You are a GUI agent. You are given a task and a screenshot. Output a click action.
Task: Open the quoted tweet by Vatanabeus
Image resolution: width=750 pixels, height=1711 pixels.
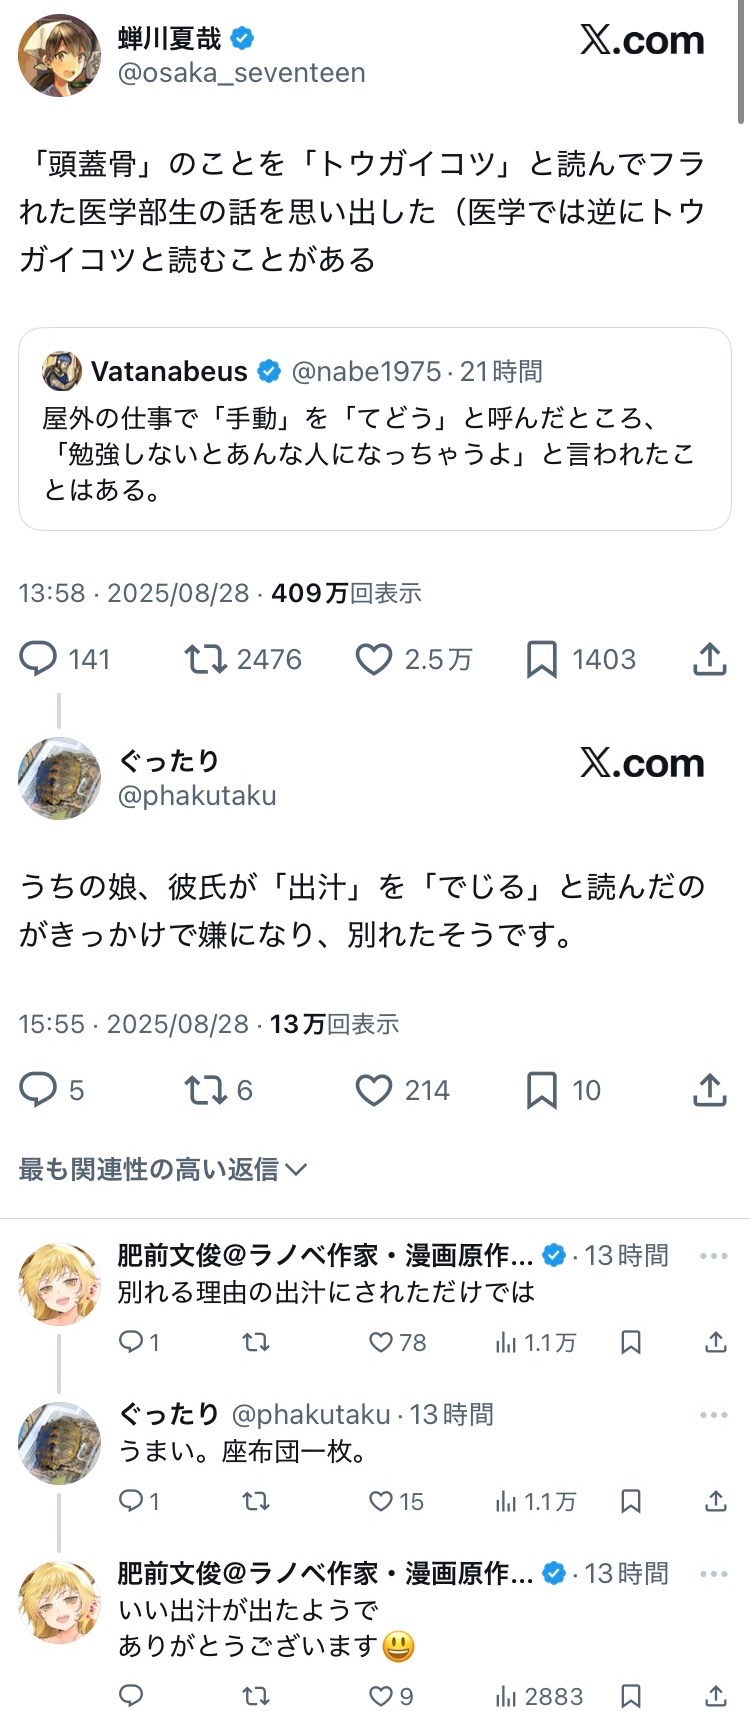click(x=375, y=429)
